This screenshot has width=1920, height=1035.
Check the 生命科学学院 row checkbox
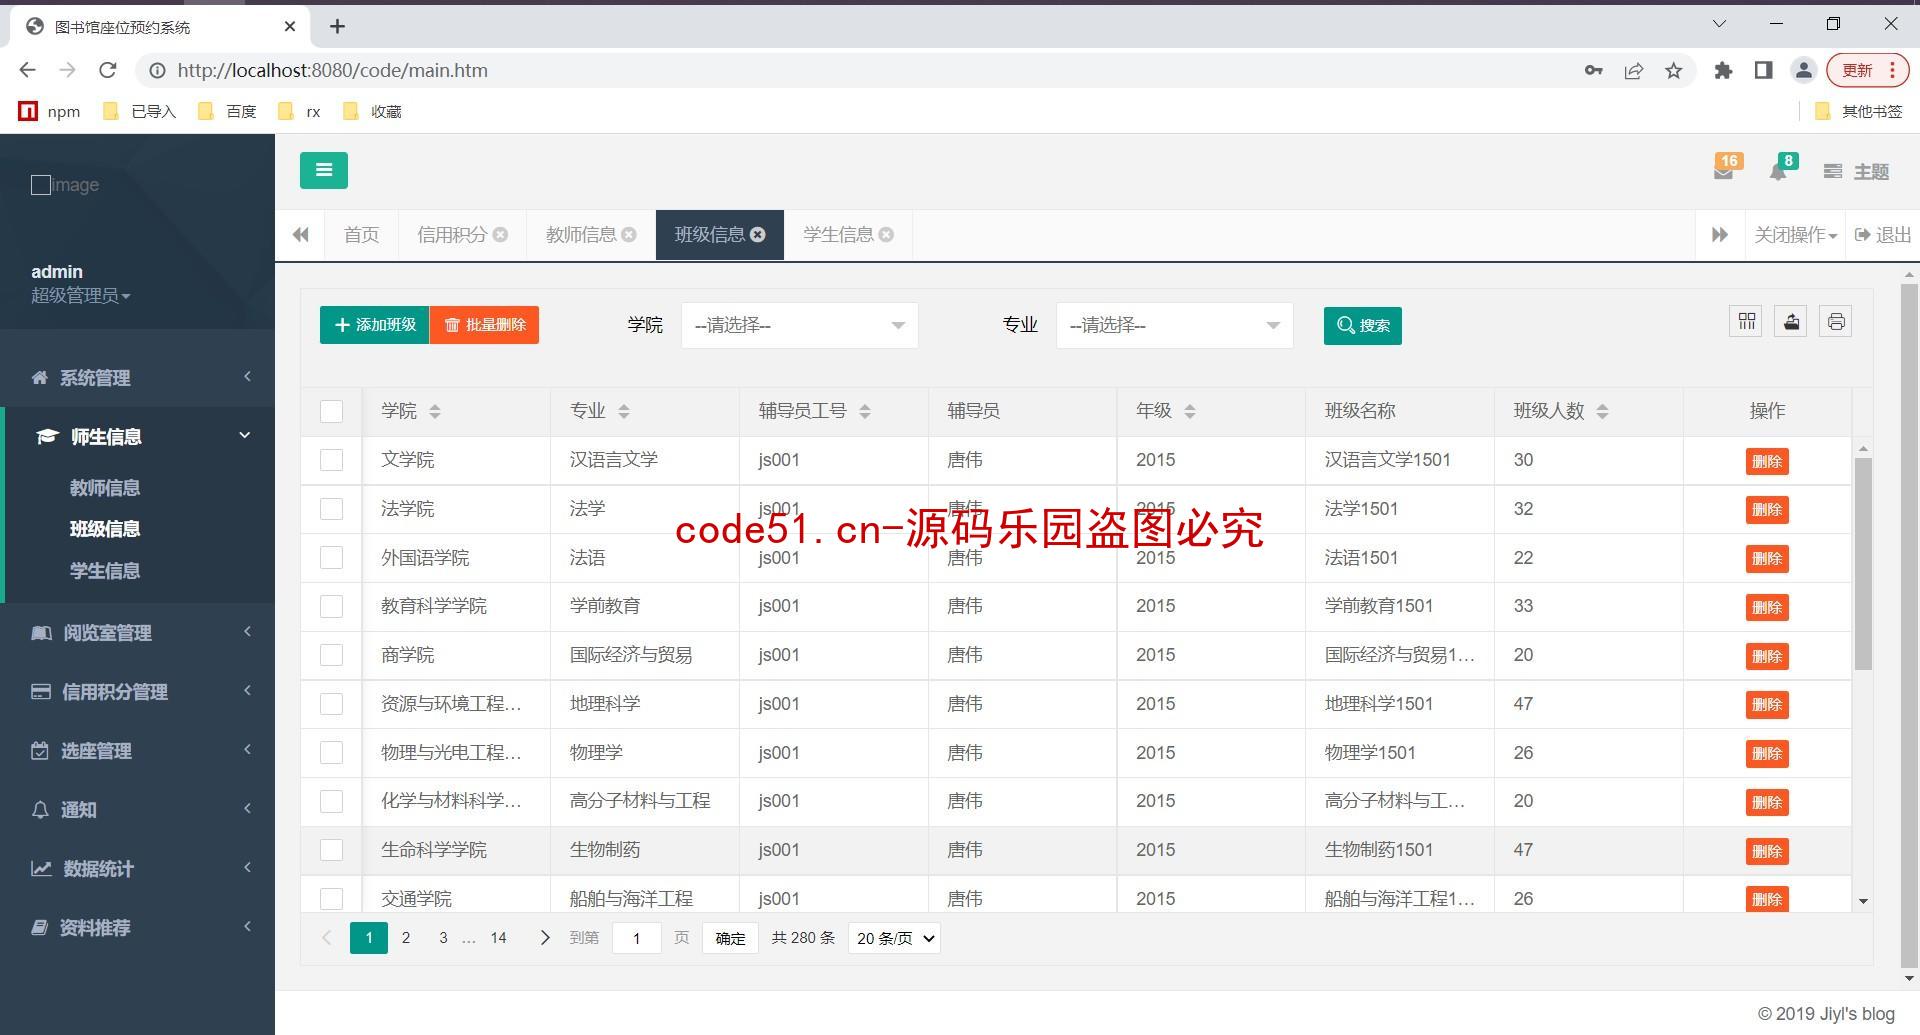point(331,850)
